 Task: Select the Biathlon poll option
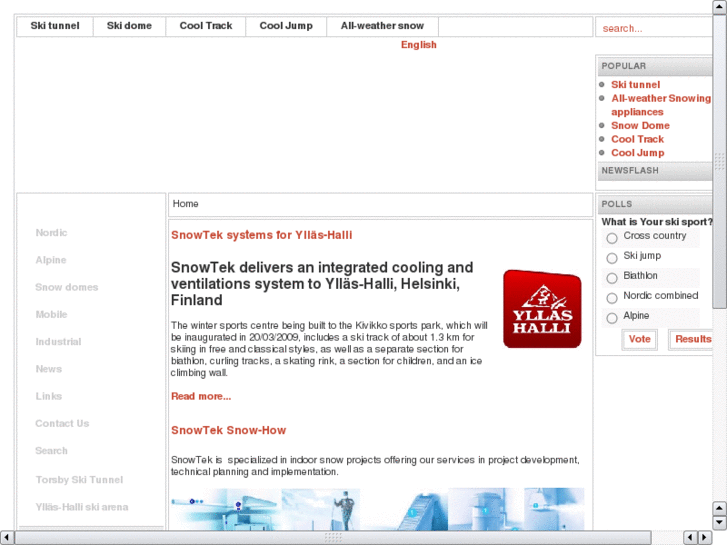(612, 278)
